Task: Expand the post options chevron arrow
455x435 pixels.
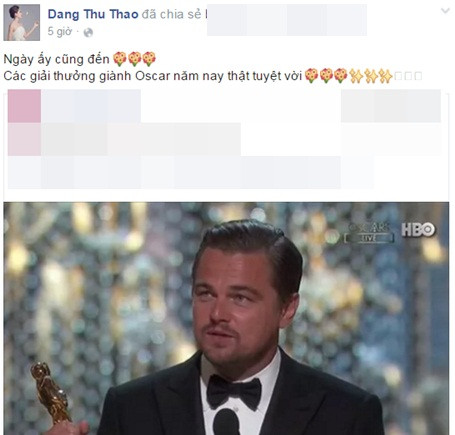Action: [x=445, y=11]
